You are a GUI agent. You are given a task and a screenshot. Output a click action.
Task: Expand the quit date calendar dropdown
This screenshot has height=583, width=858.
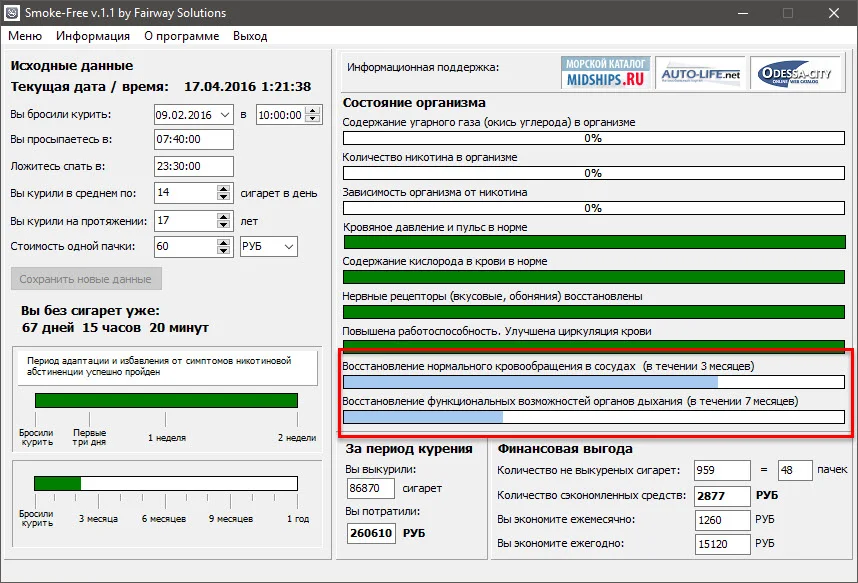(224, 115)
